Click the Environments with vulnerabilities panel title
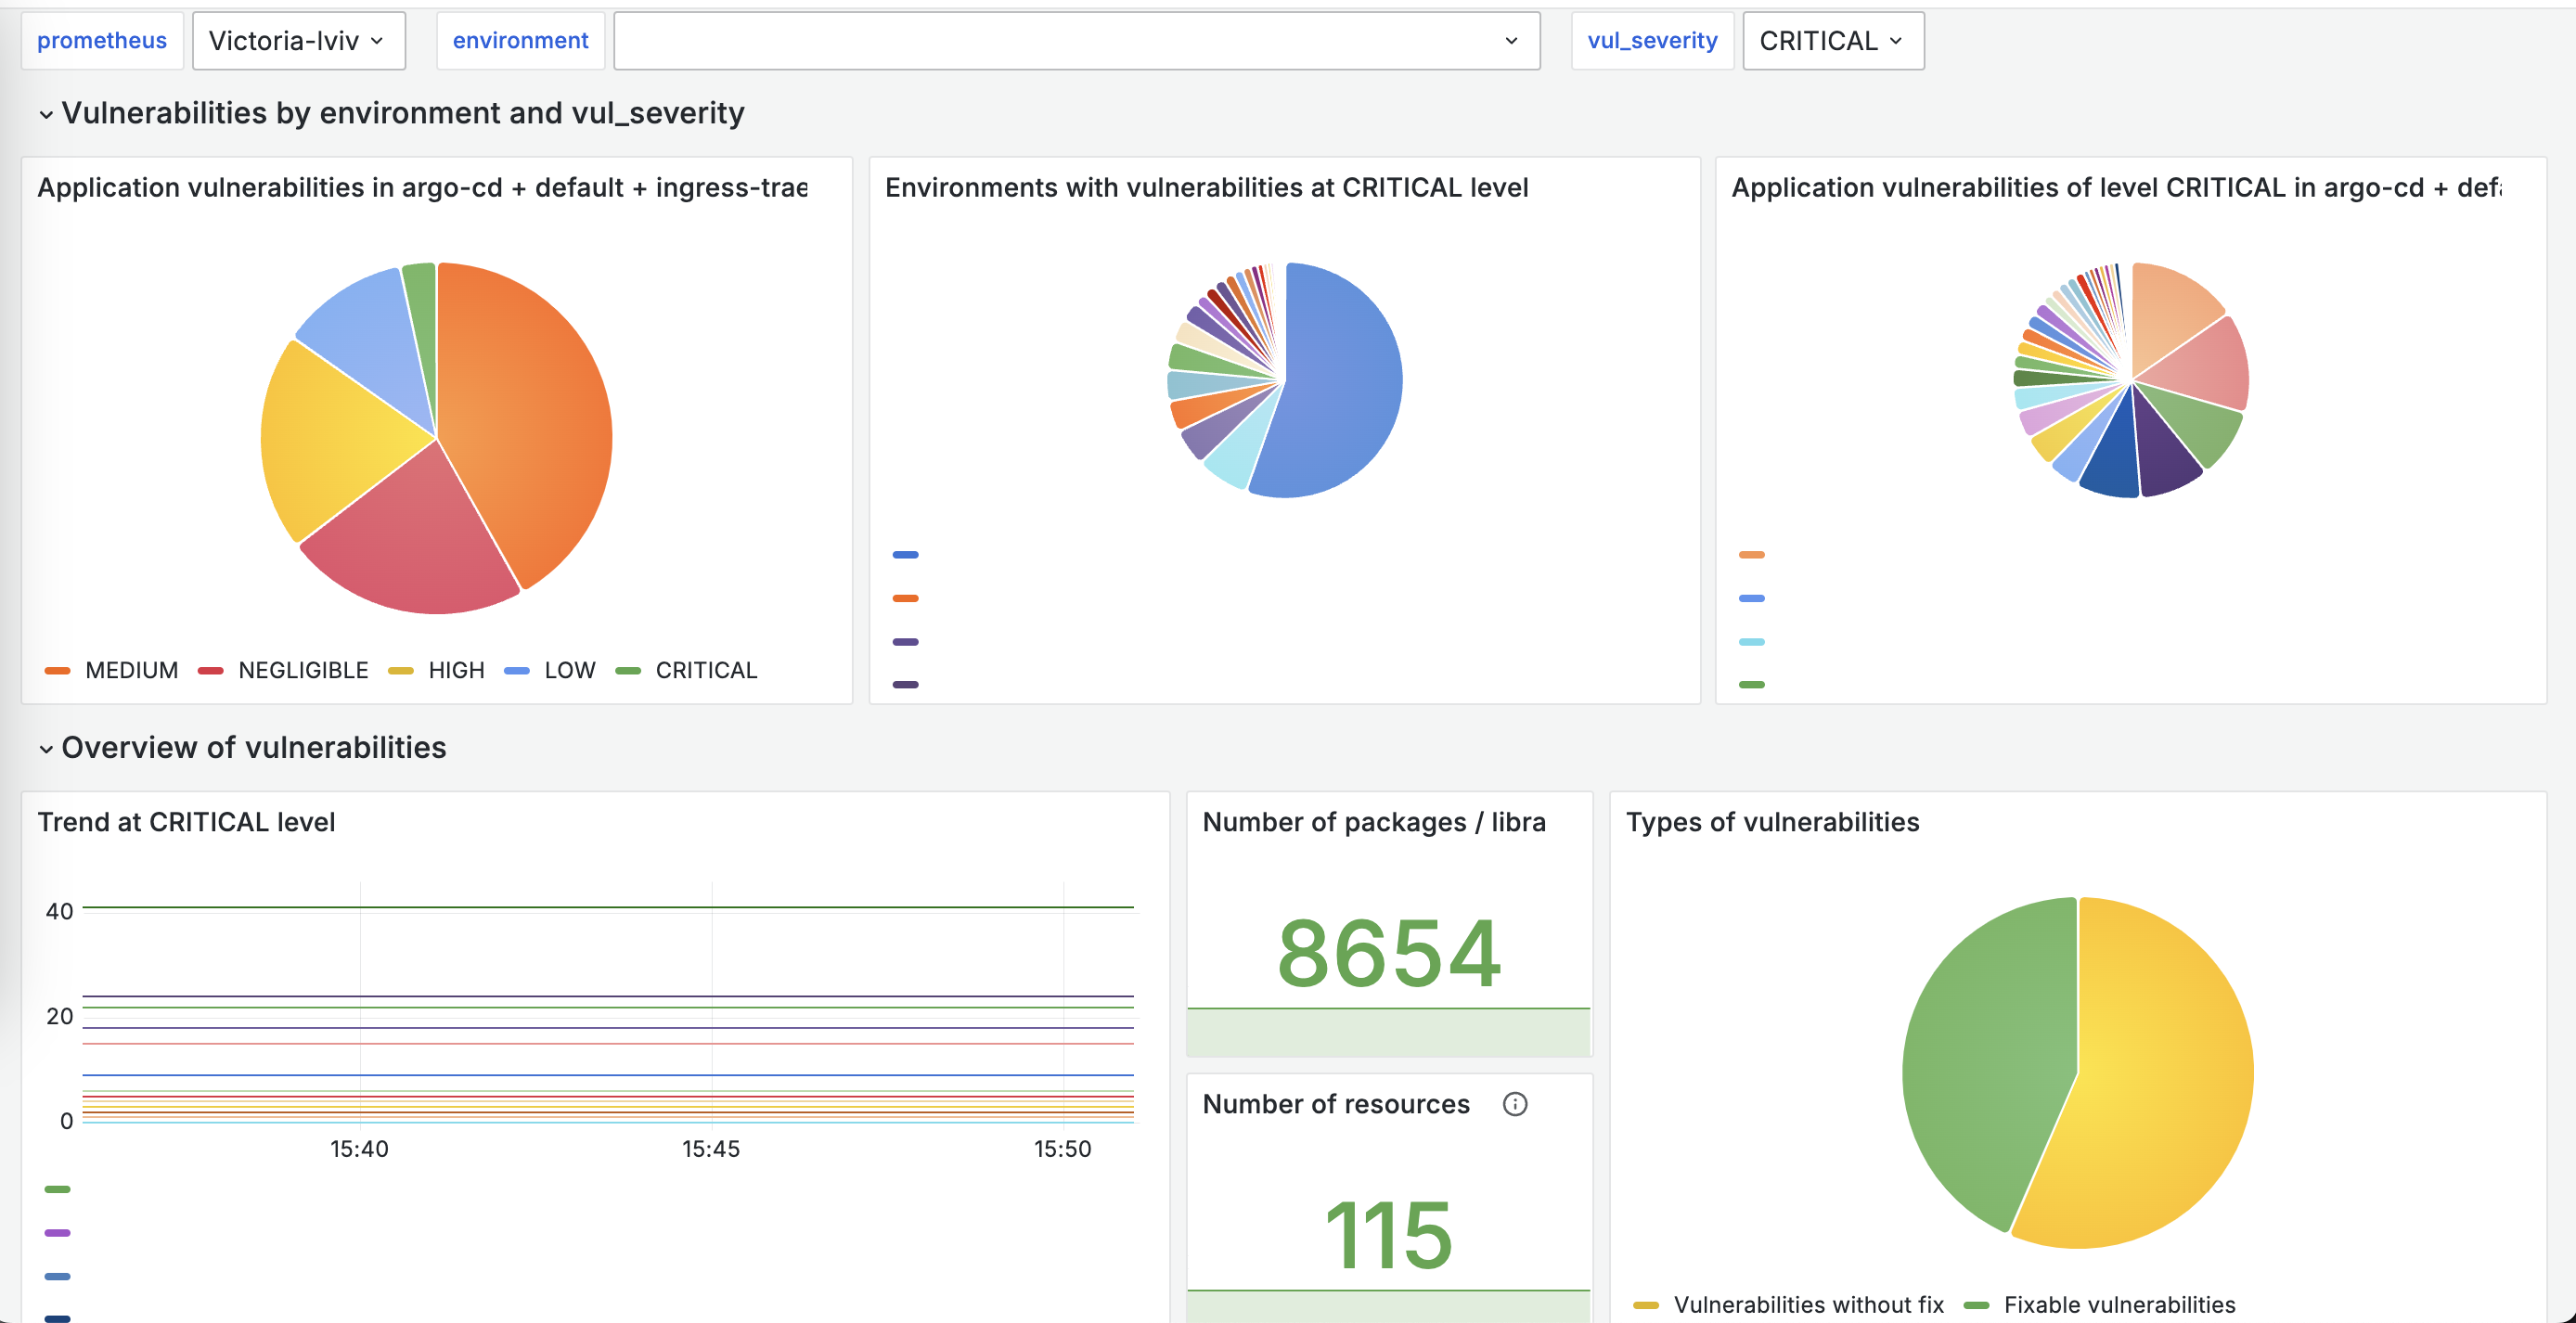This screenshot has height=1323, width=2576. pos(1206,187)
